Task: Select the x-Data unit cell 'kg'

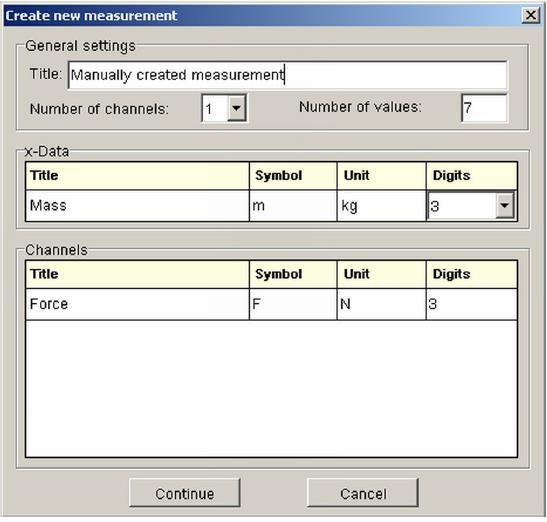Action: coord(381,206)
